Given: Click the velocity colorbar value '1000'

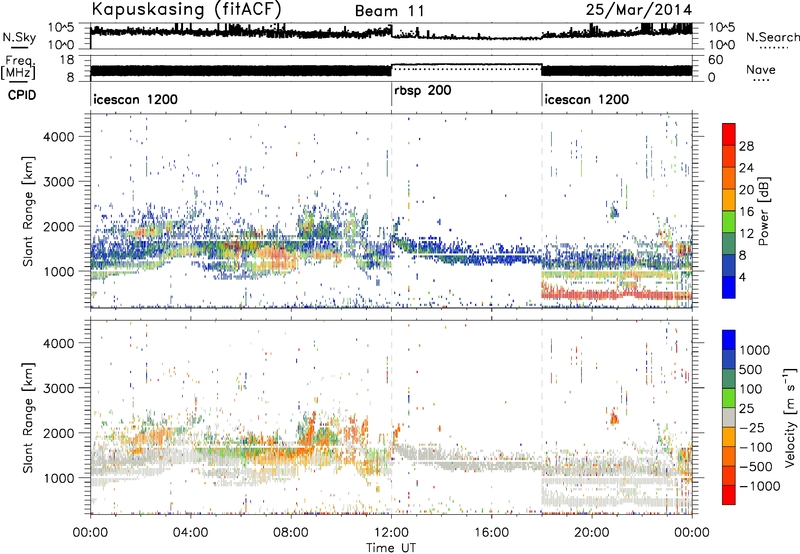Looking at the screenshot, I should click(x=755, y=350).
